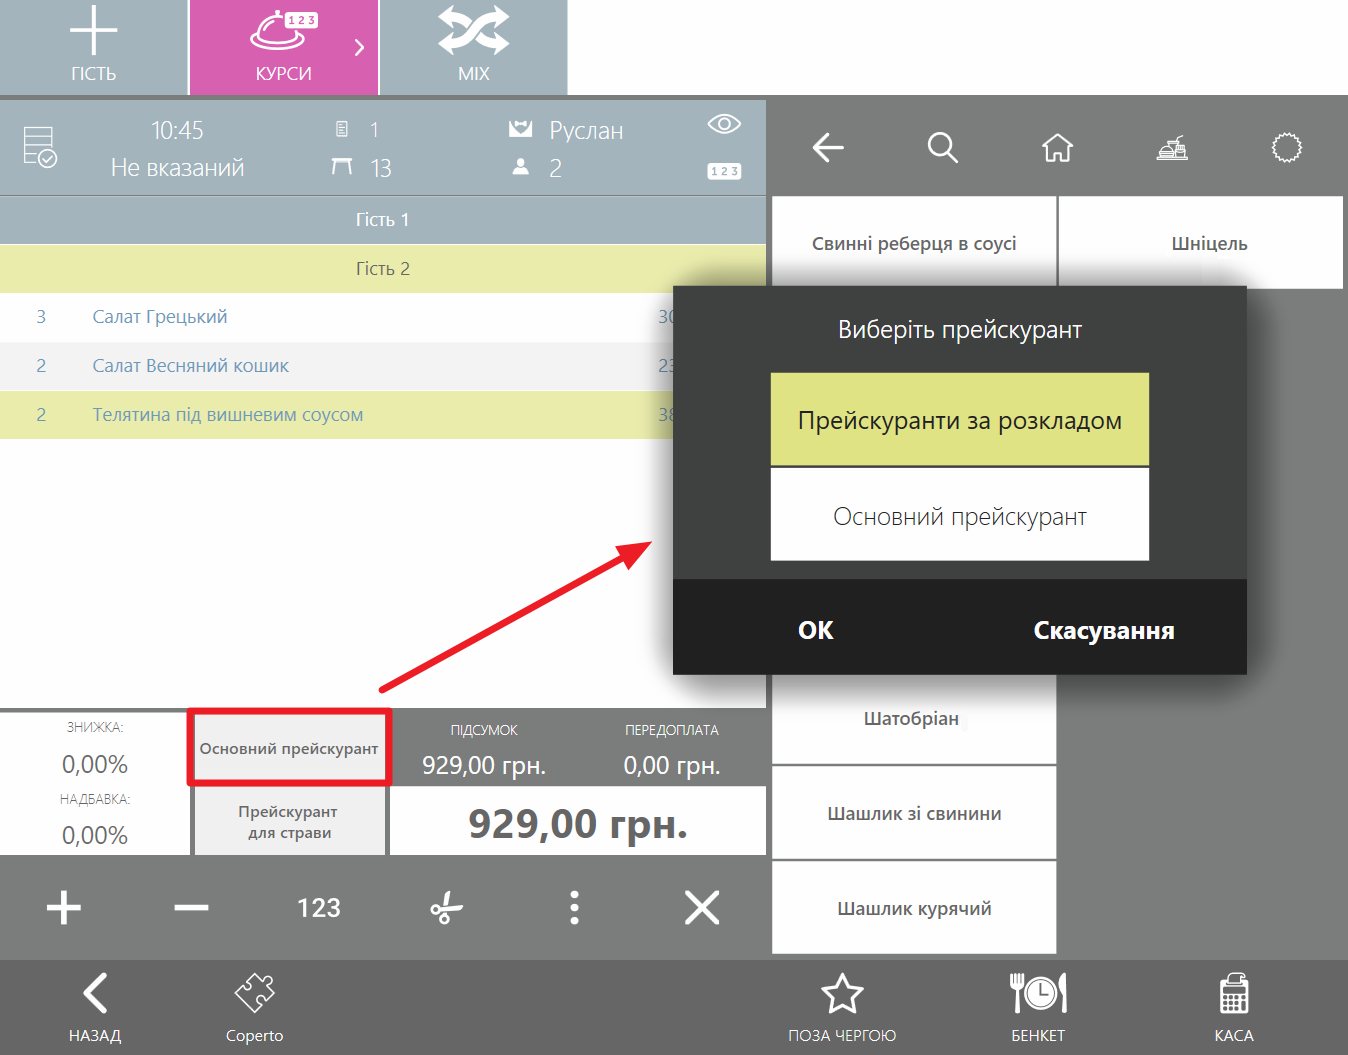Image resolution: width=1348 pixels, height=1055 pixels.
Task: Toggle the eye visibility icon
Action: [x=723, y=124]
